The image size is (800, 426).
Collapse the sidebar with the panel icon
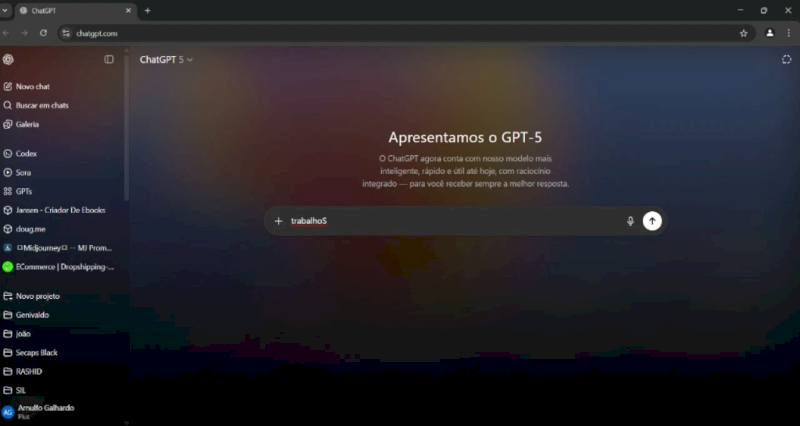[109, 60]
